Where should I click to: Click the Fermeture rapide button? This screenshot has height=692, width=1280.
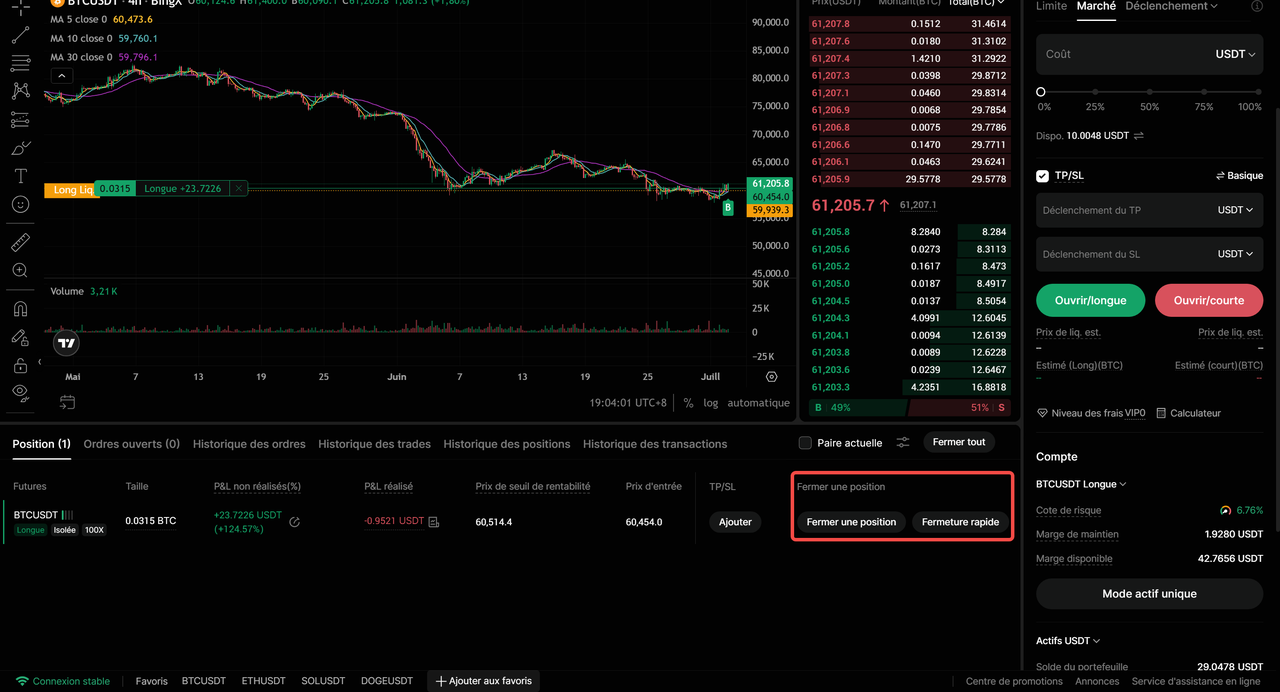coord(960,522)
